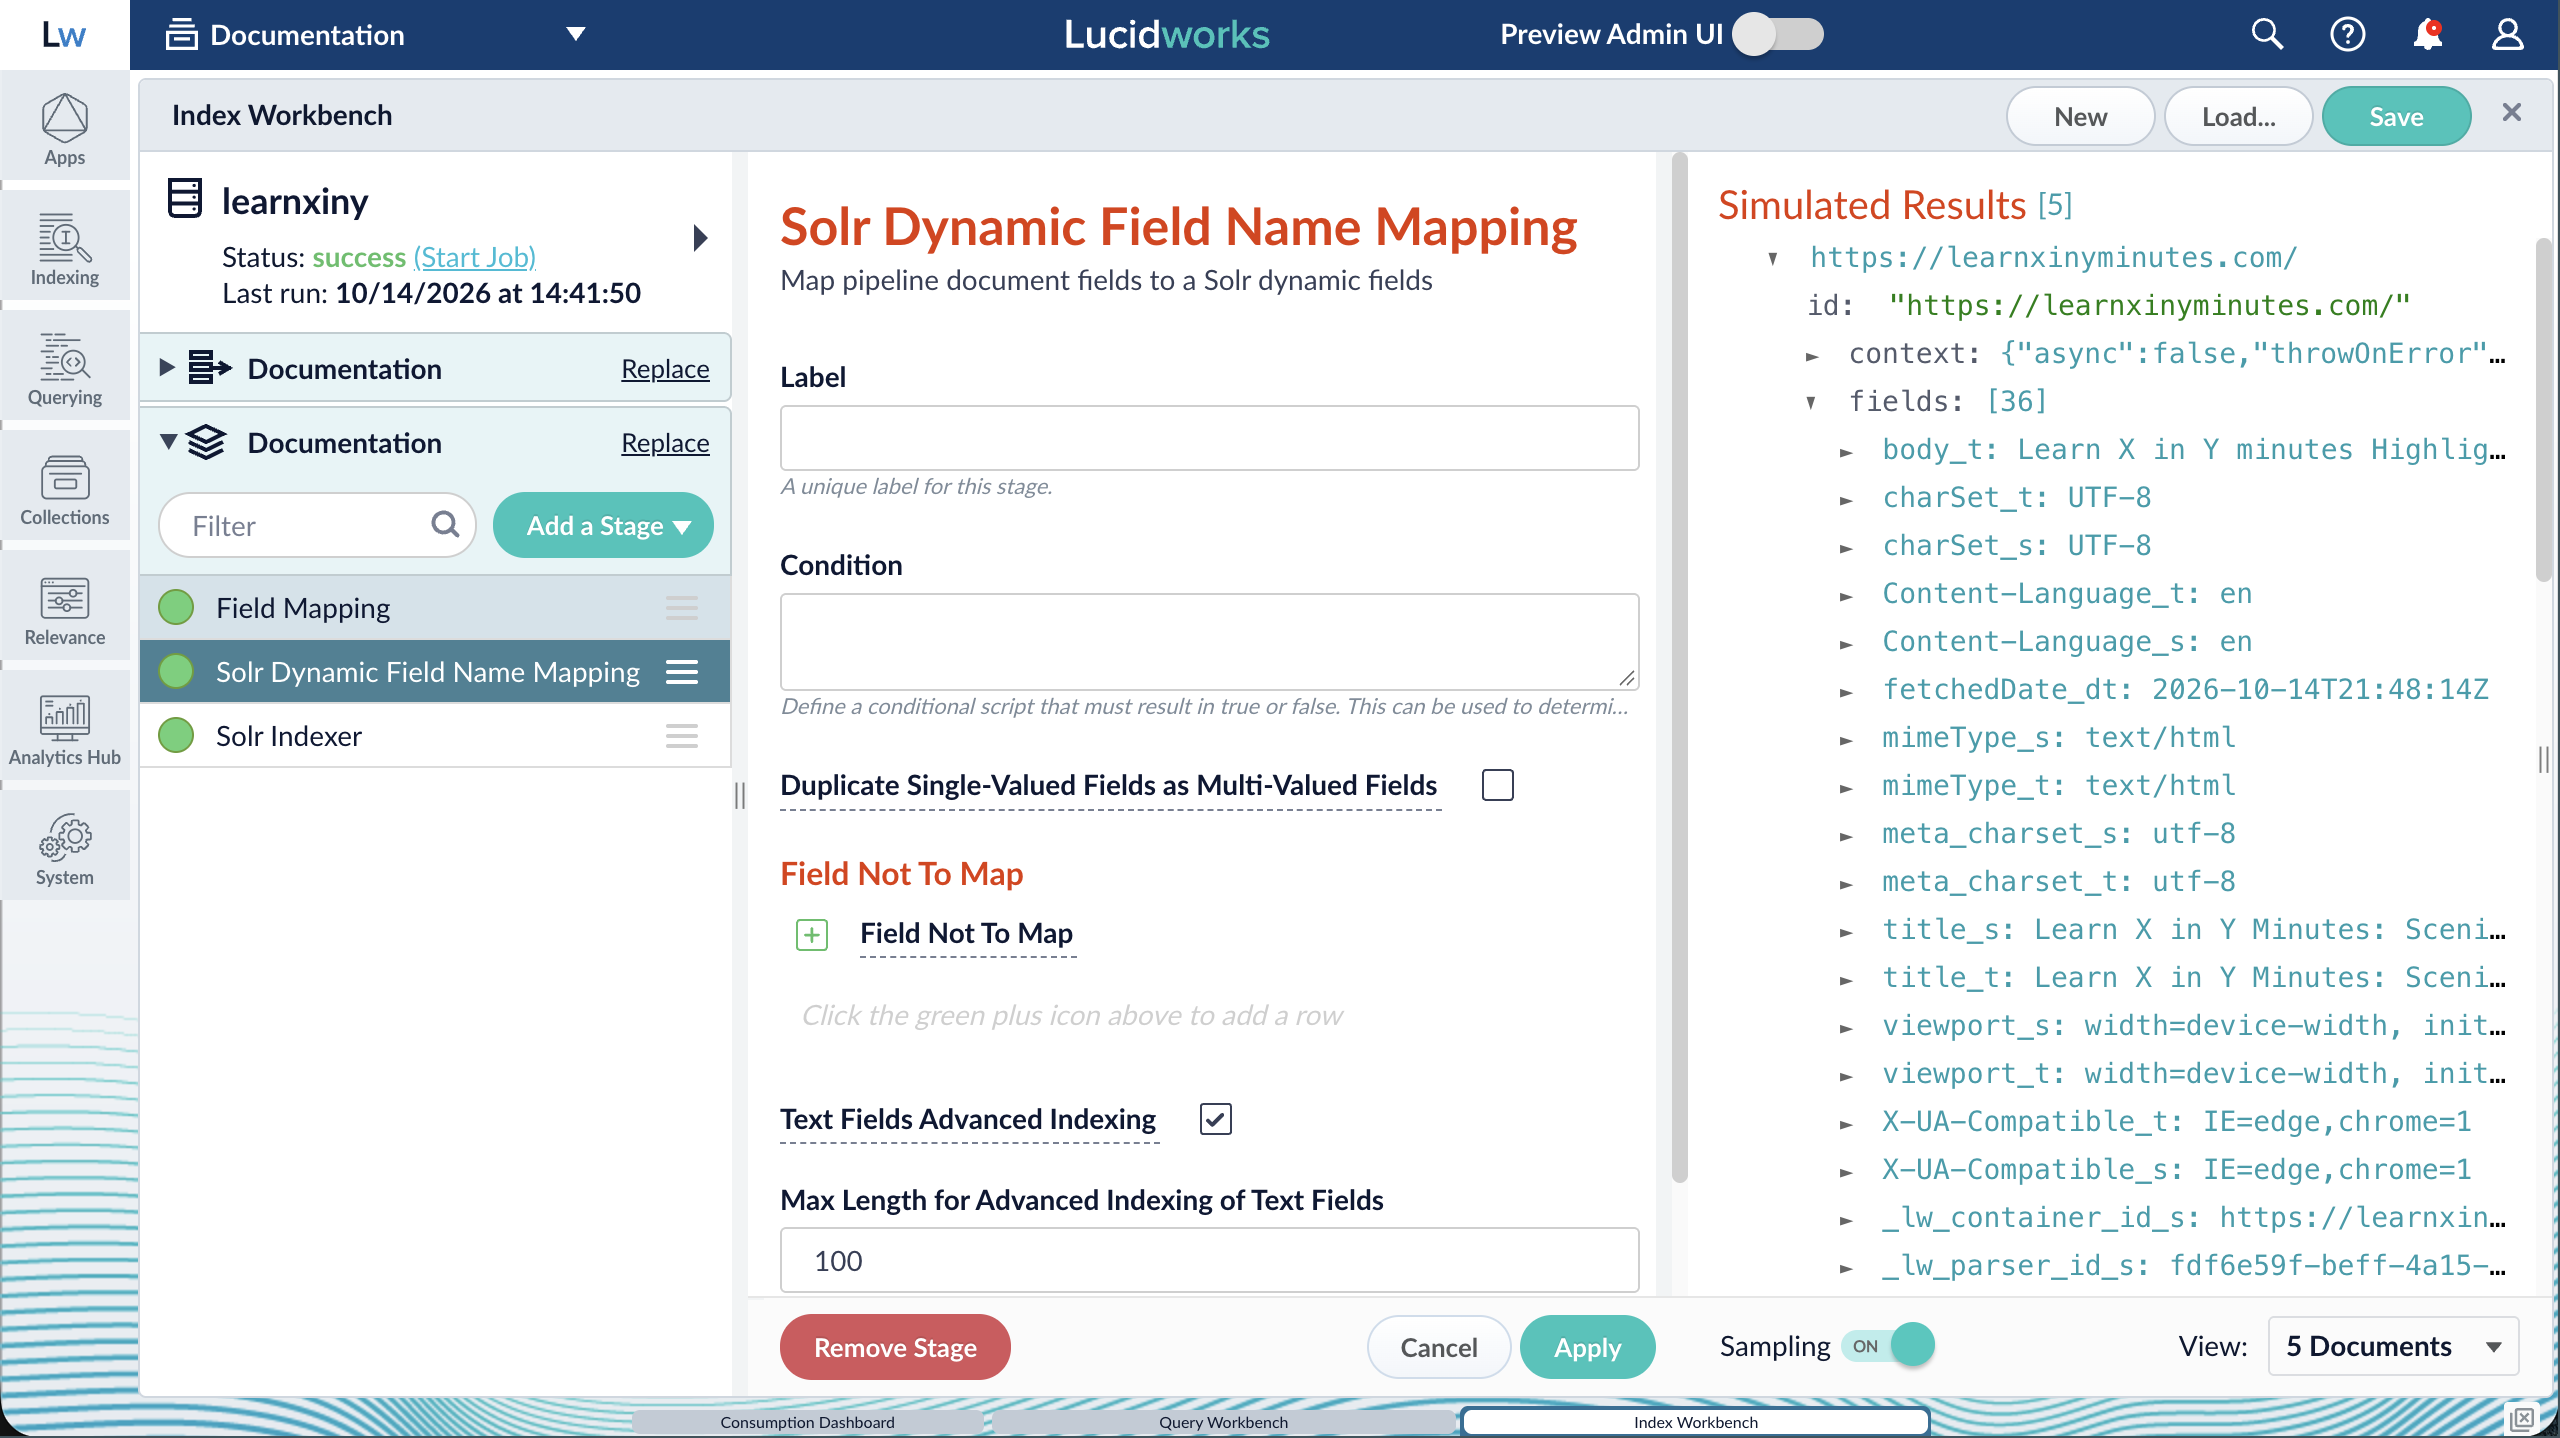
Task: Click drag handle of Field Mapping stage
Action: click(x=682, y=608)
